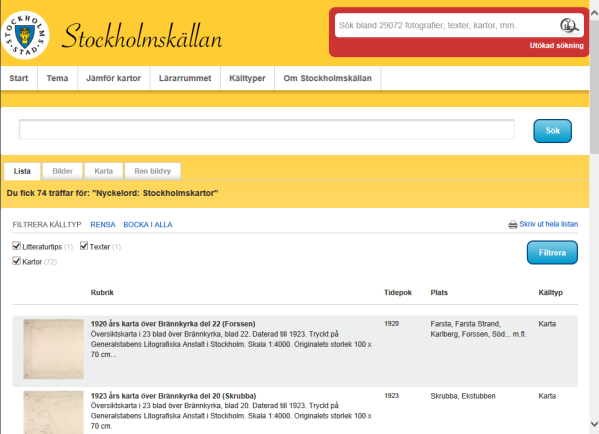Viewport: 599px width, 434px height.
Task: Open Utökad sökning advanced search
Action: (x=556, y=45)
